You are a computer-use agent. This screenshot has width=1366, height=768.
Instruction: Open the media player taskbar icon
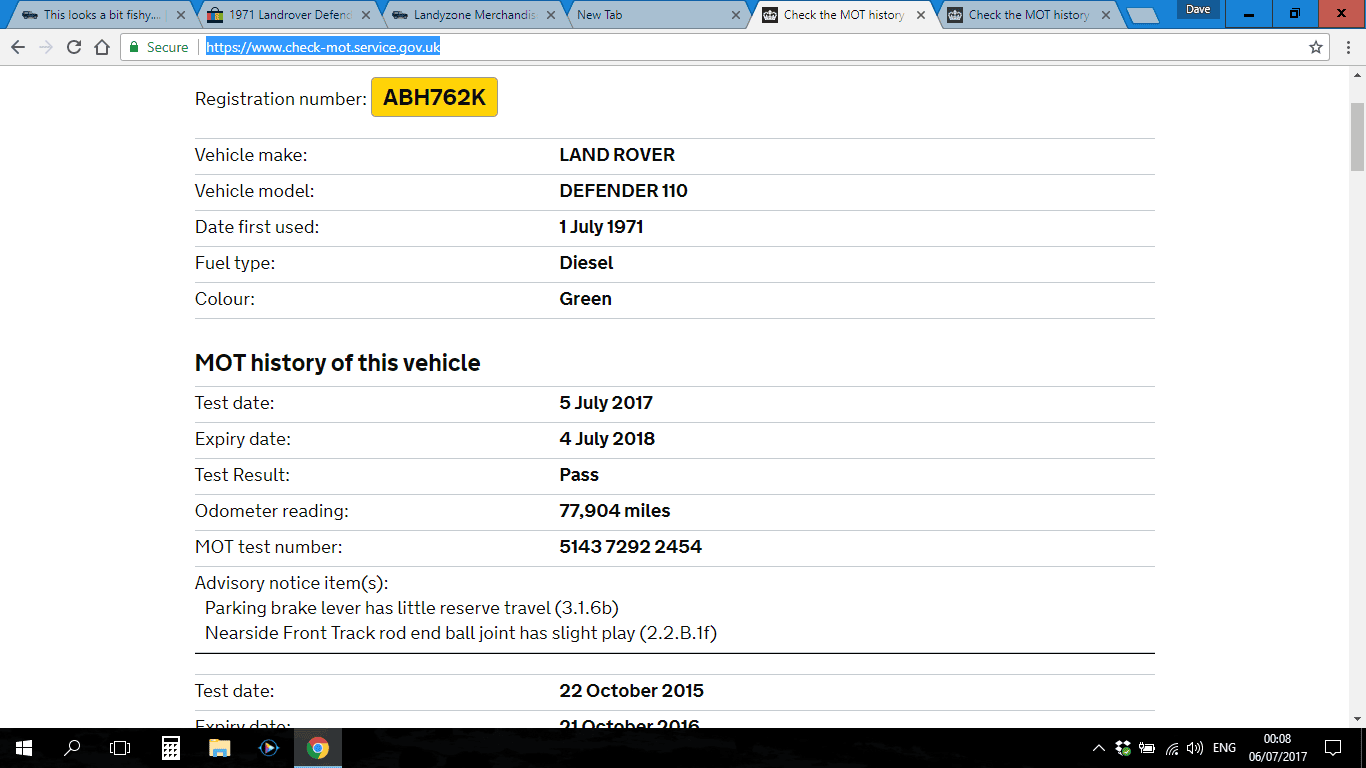click(x=268, y=748)
